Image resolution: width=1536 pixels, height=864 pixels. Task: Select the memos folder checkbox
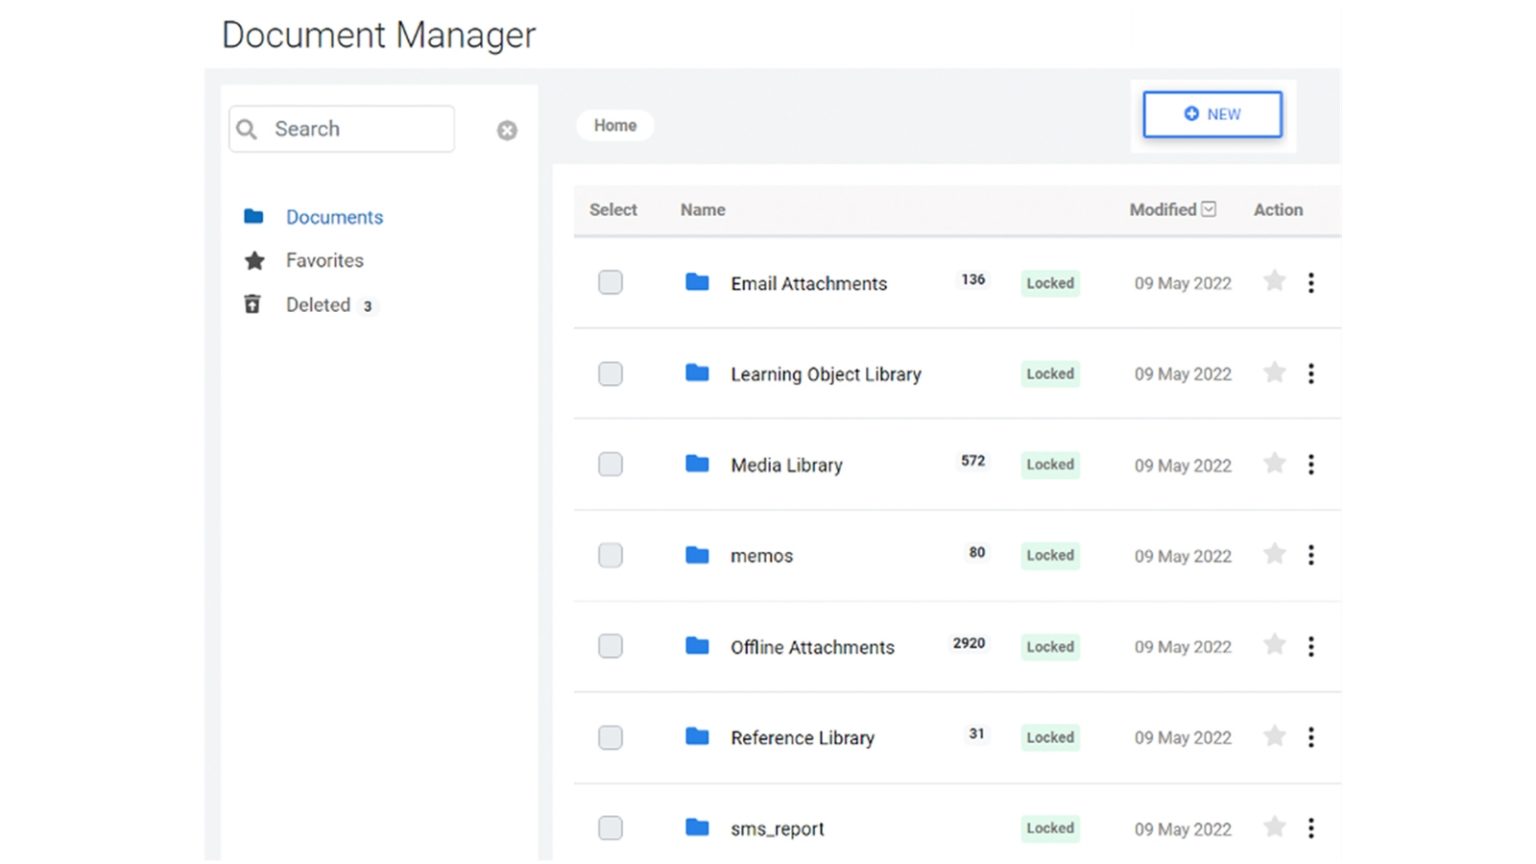[610, 555]
